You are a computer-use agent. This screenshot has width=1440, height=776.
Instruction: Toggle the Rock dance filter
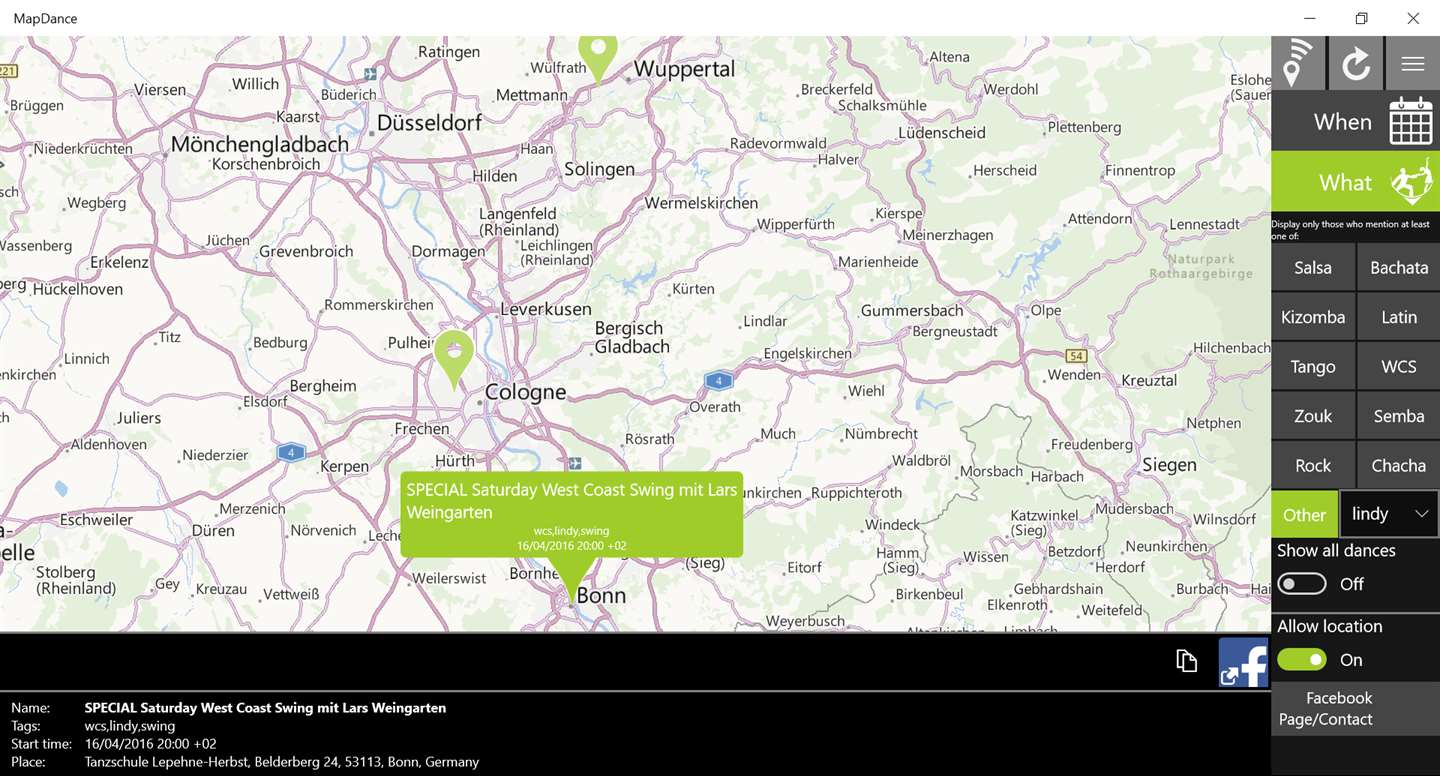click(x=1313, y=465)
